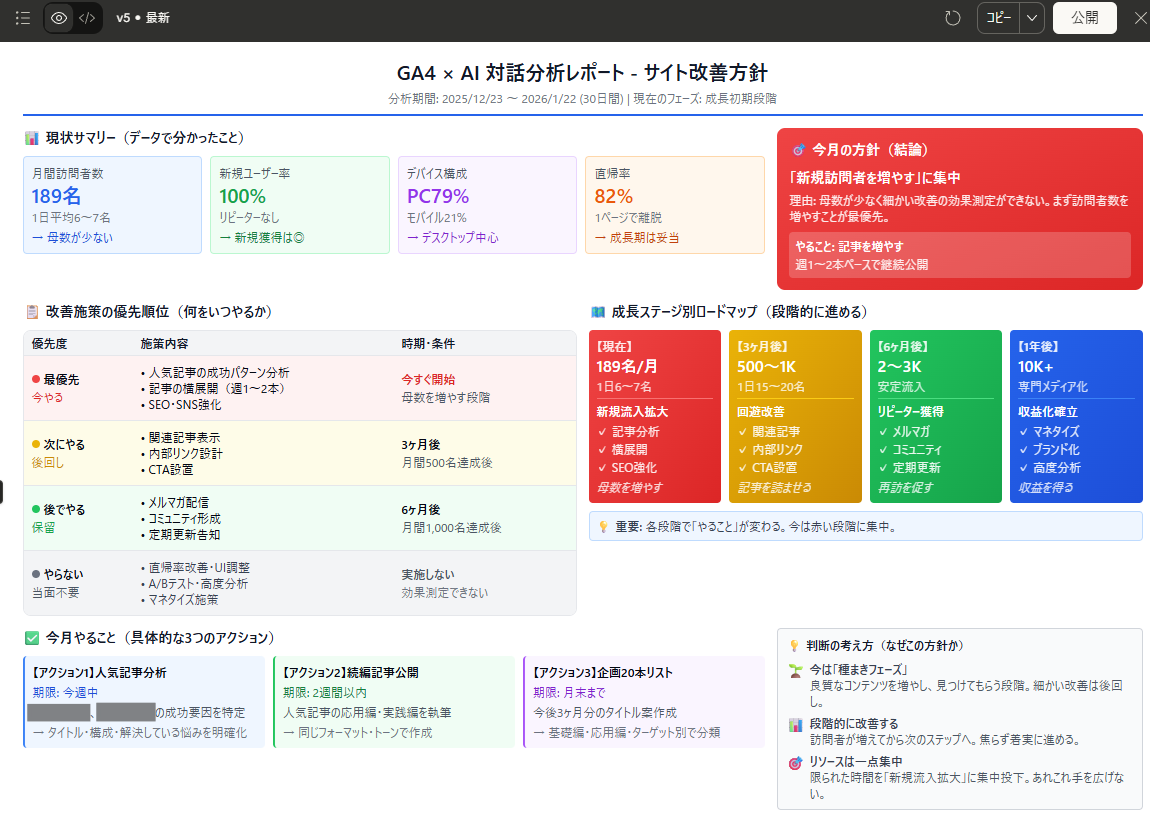Screen dimensions: 1150x818
Task: Click the green dot beside 後でやる
Action: pos(36,509)
